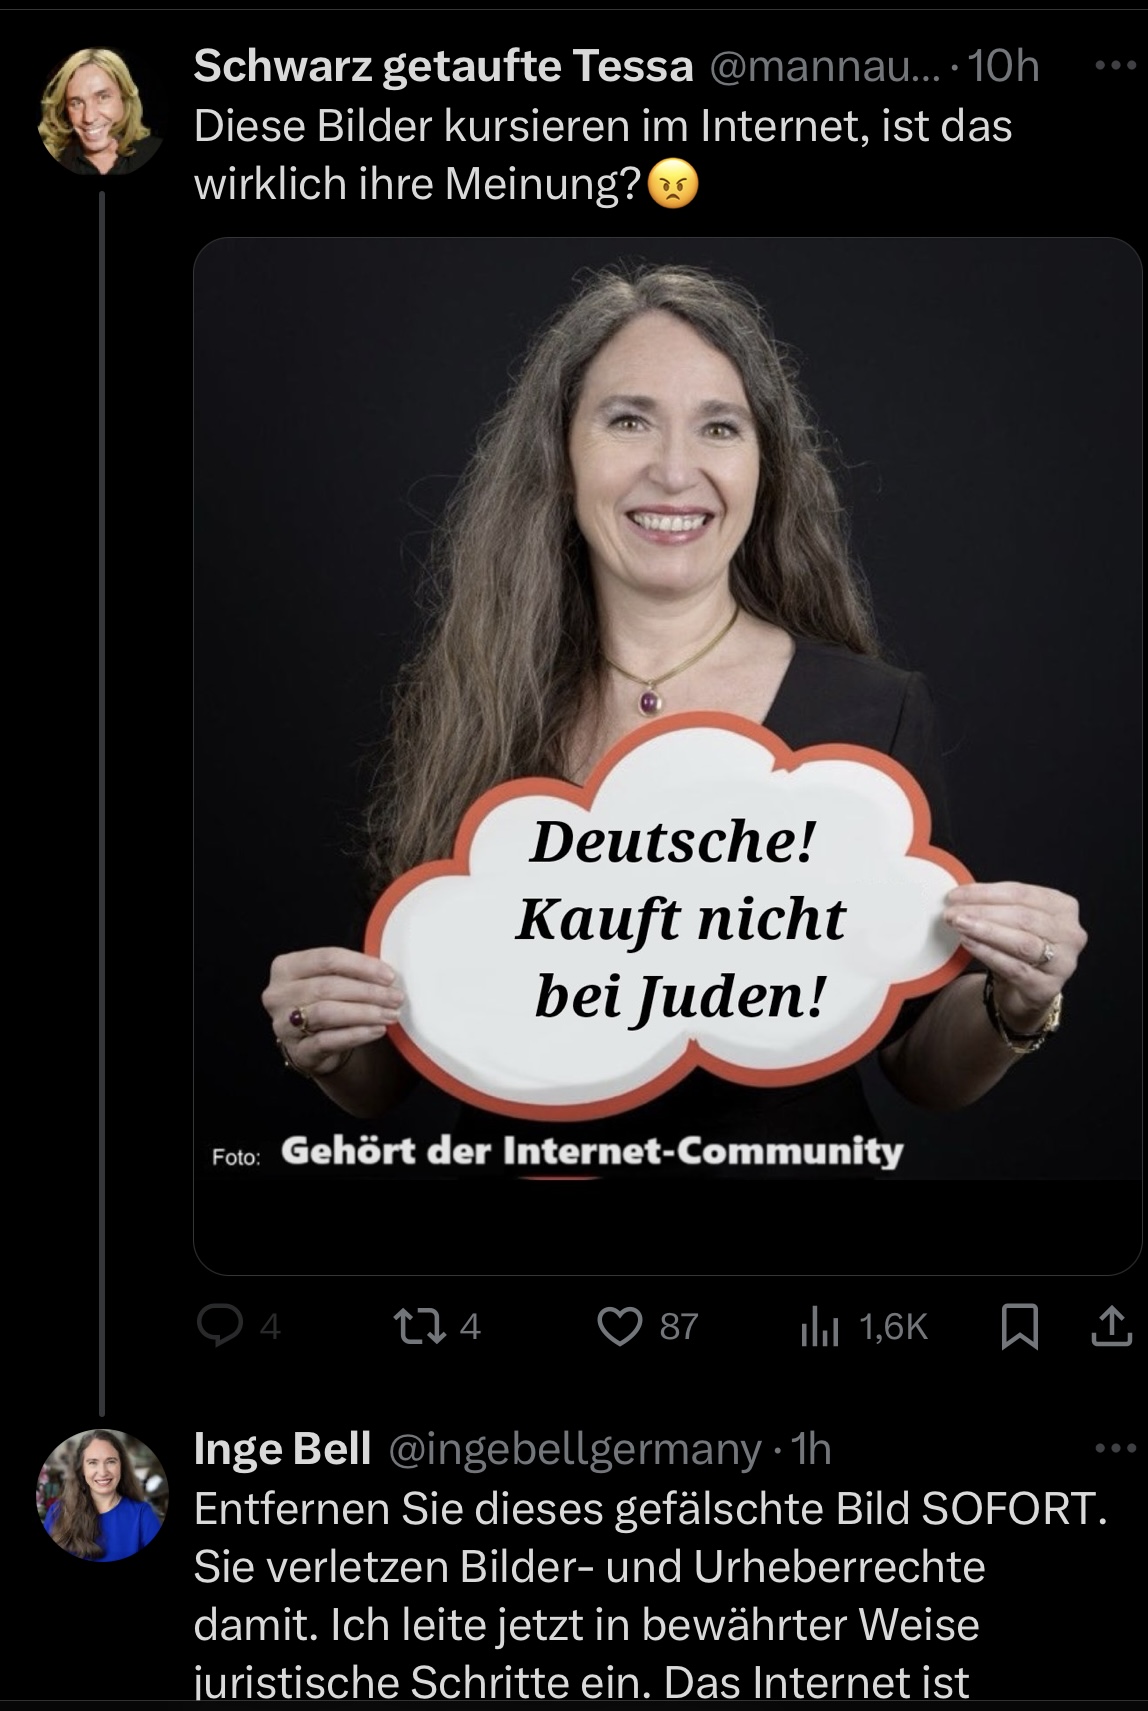
Task: Open more options on Tessa's tweet
Action: [x=1116, y=66]
